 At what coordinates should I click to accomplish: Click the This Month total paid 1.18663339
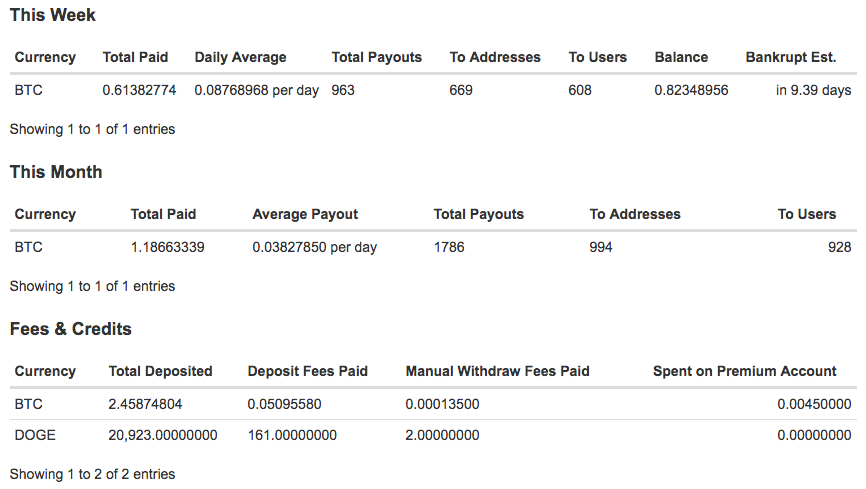pyautogui.click(x=167, y=247)
